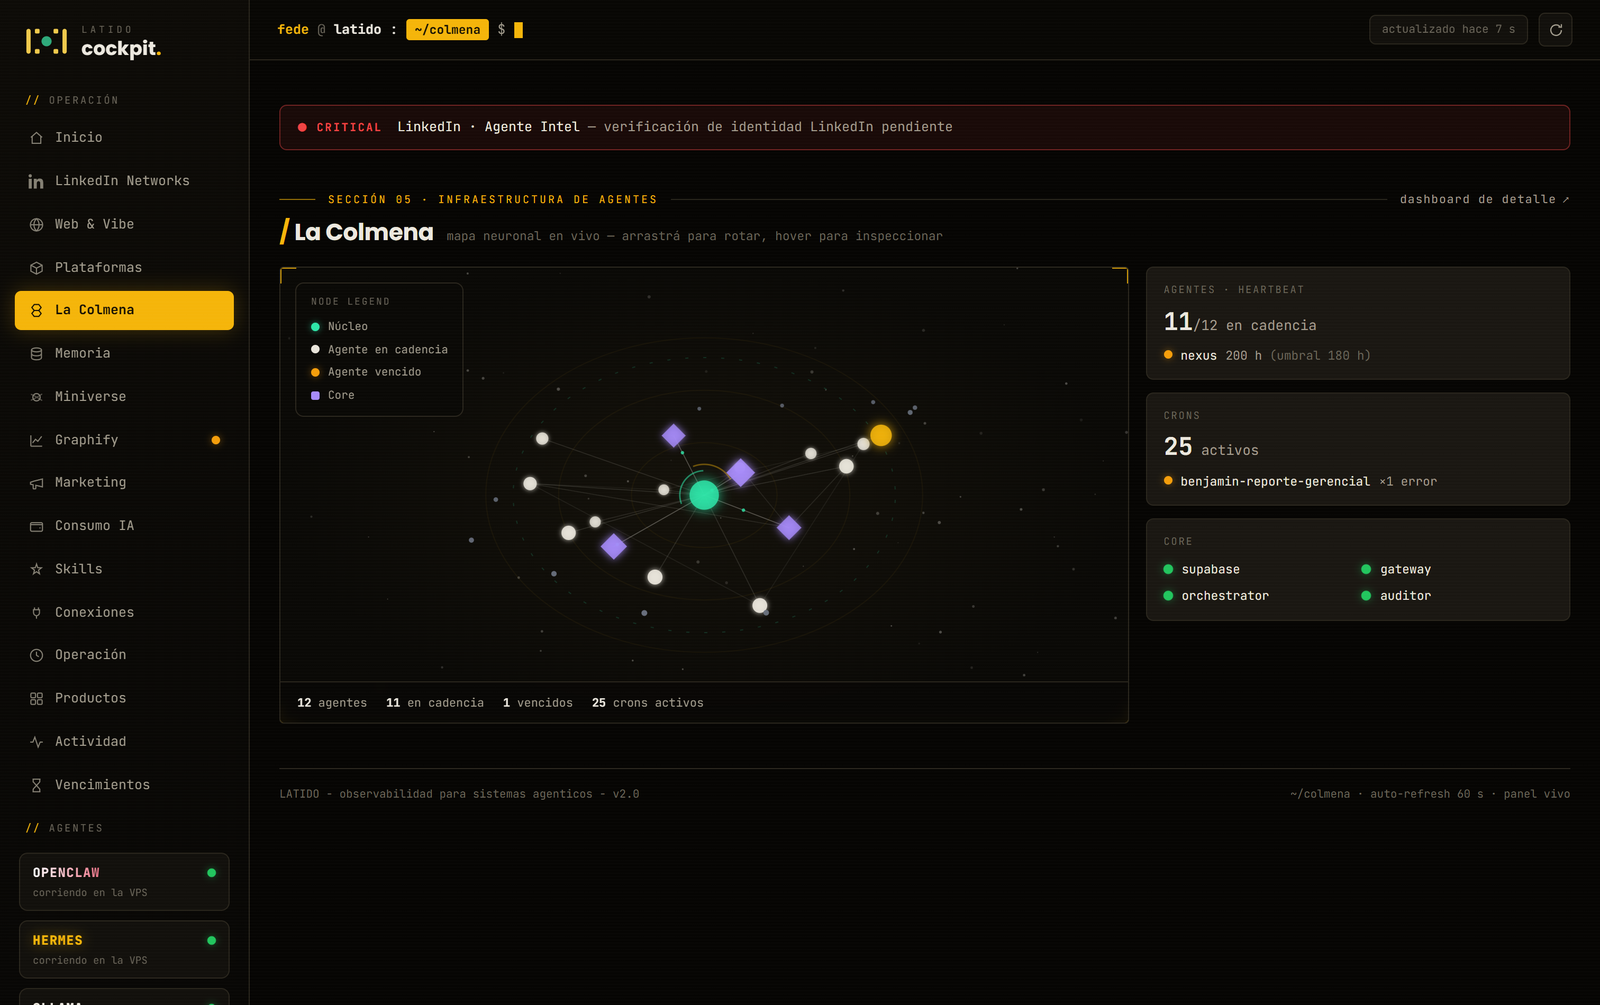Click the actualizado hace 7 s badge

tap(1448, 30)
